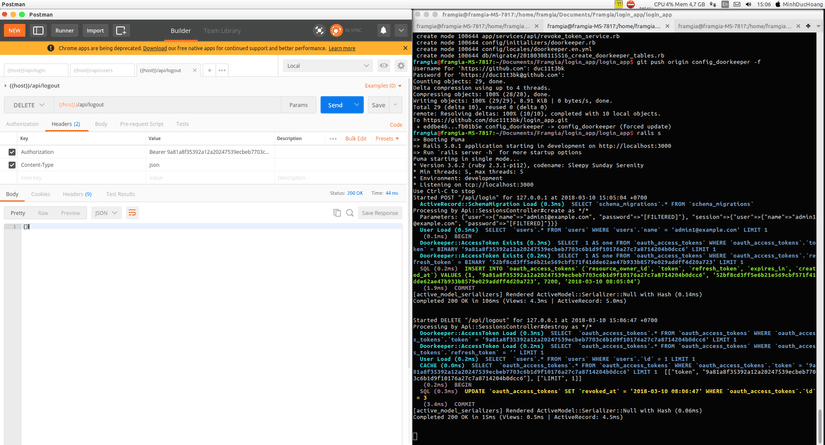The width and height of the screenshot is (825, 445).
Task: Click the Params button
Action: pos(298,105)
